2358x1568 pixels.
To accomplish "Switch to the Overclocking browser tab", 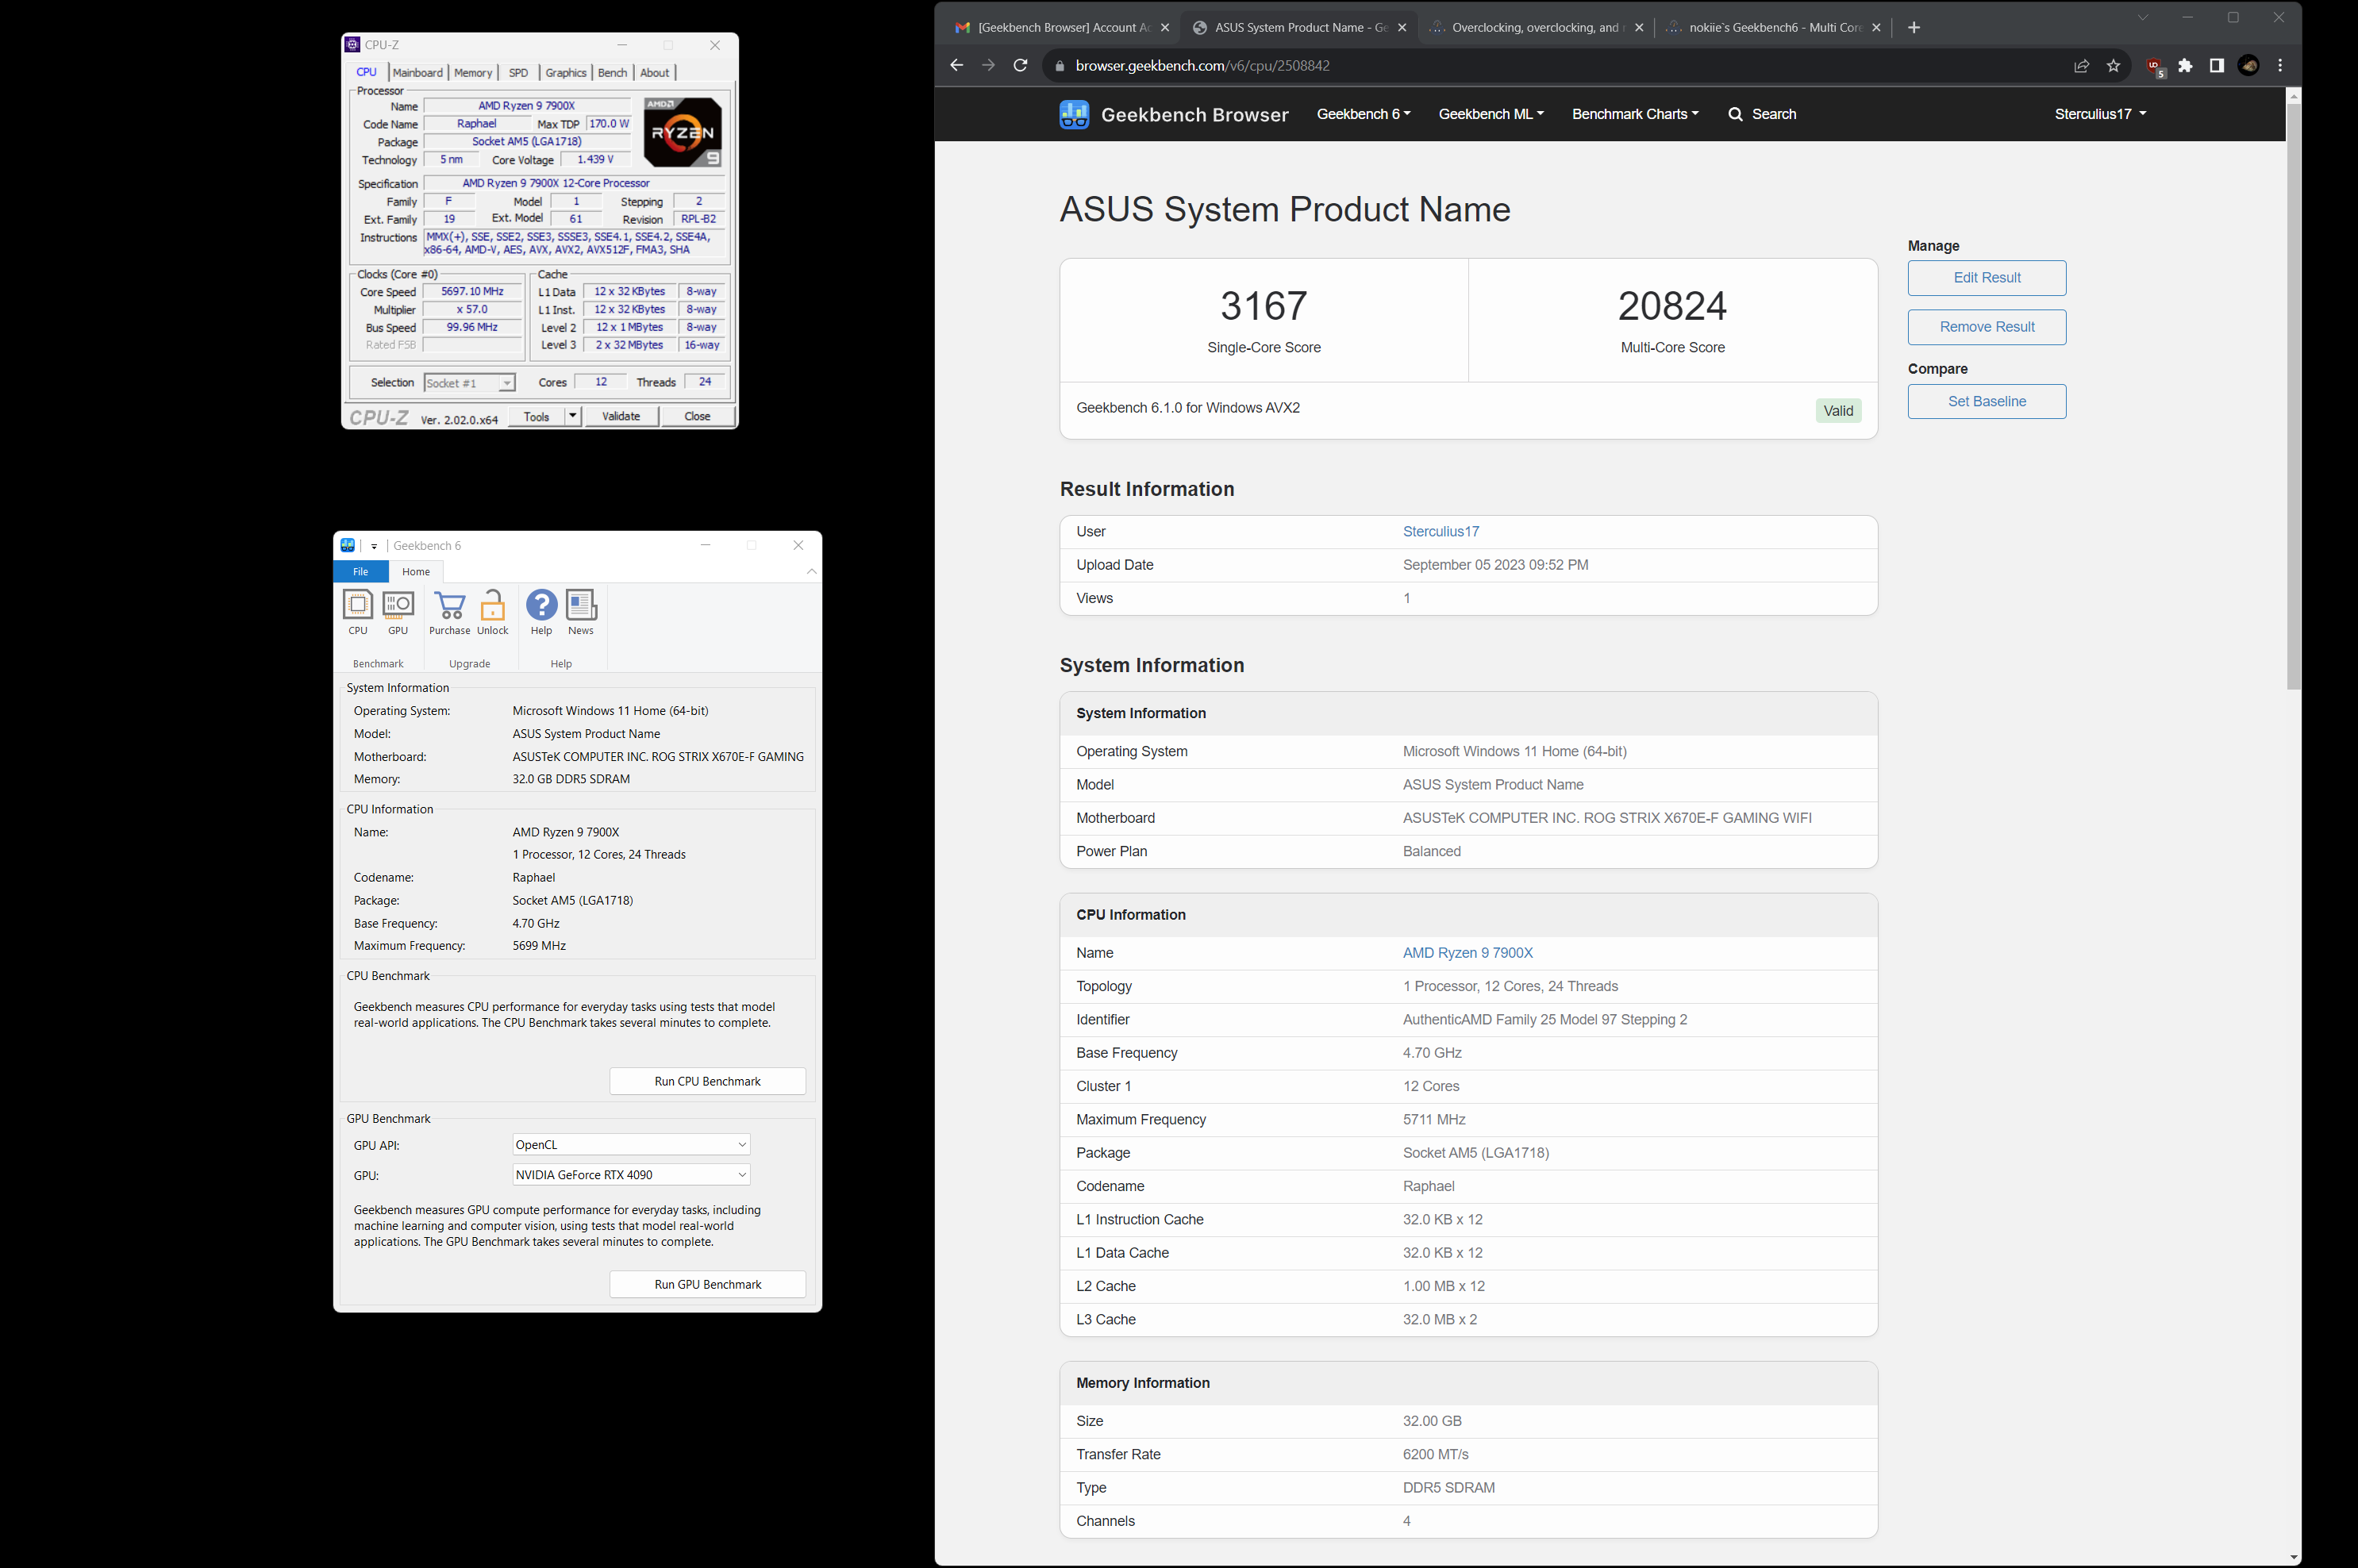I will pyautogui.click(x=1536, y=27).
